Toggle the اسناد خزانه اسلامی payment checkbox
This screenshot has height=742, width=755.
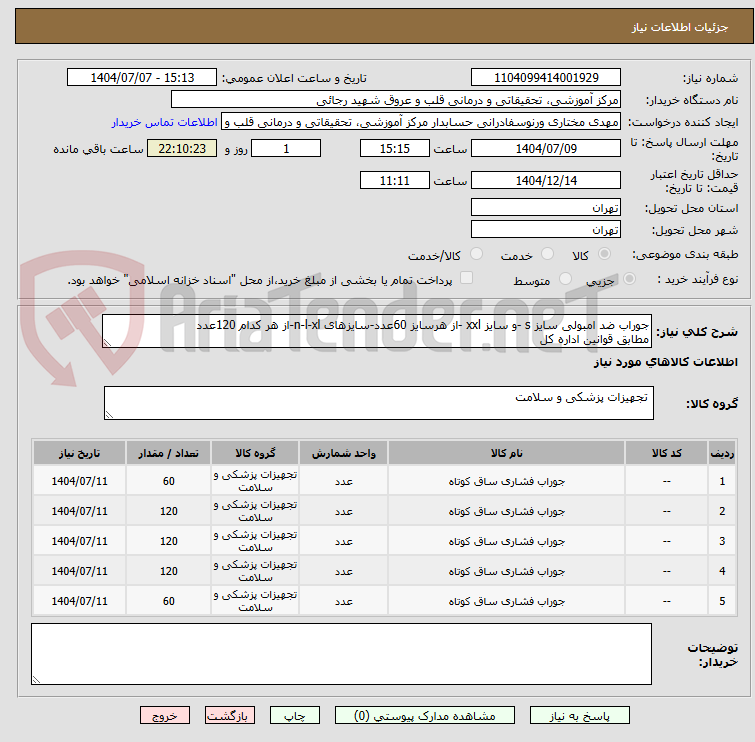[x=466, y=279]
